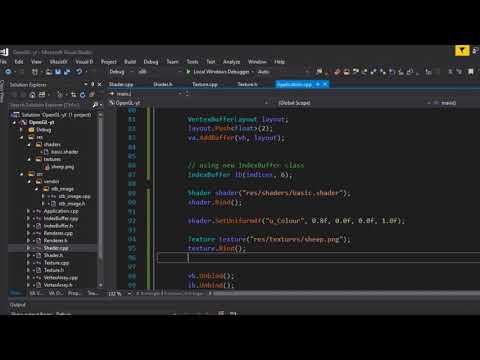480x360 pixels.
Task: Open the x86 platform dropdown
Action: pyautogui.click(x=160, y=72)
